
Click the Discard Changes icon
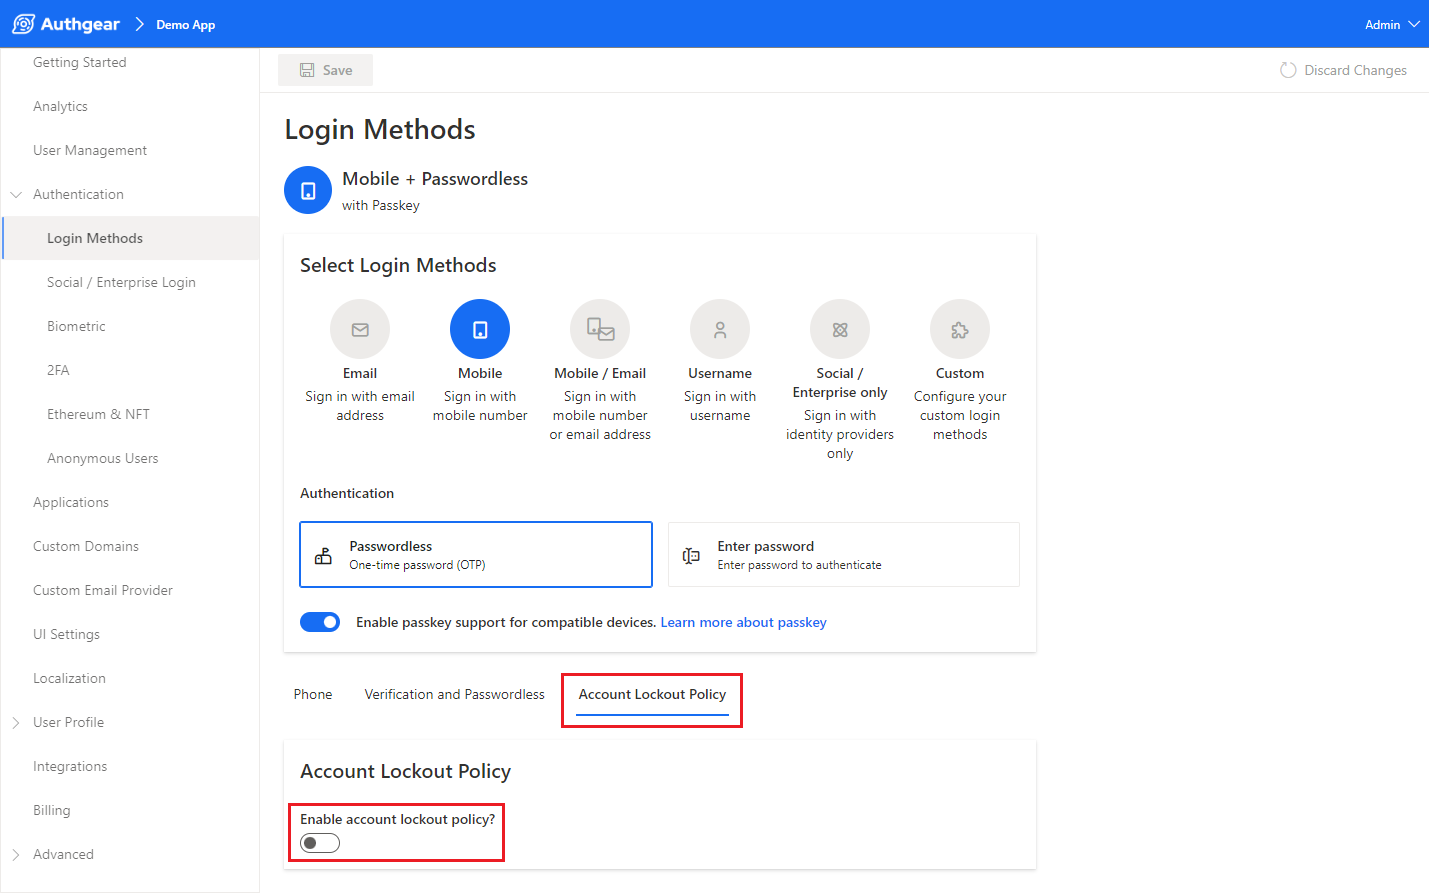[x=1288, y=70]
